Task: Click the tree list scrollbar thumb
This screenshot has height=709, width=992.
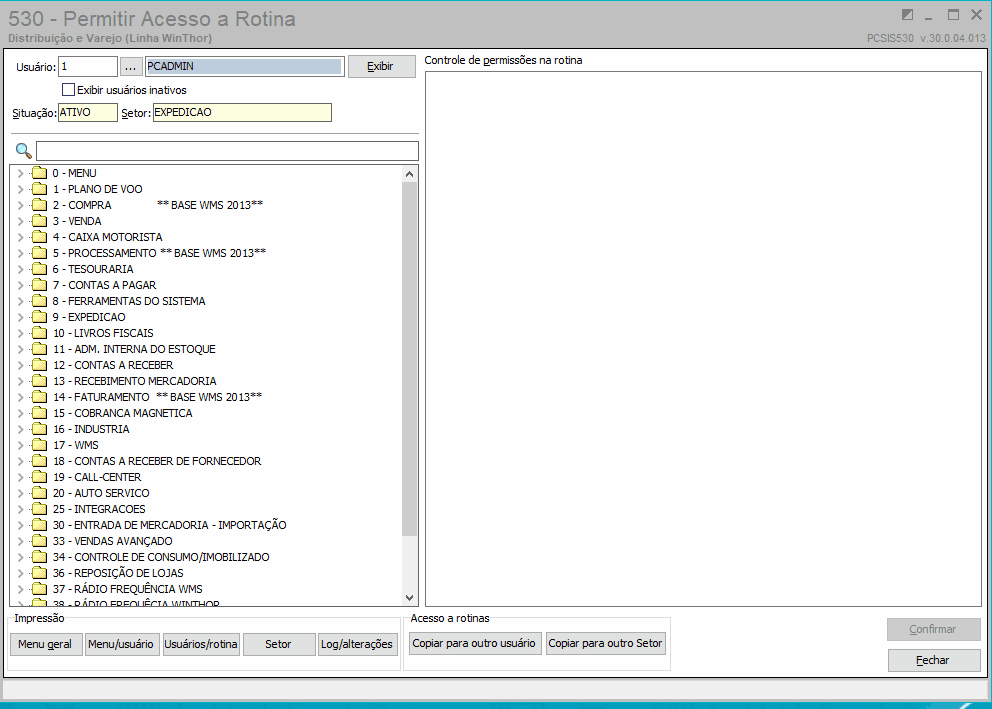Action: point(409,359)
